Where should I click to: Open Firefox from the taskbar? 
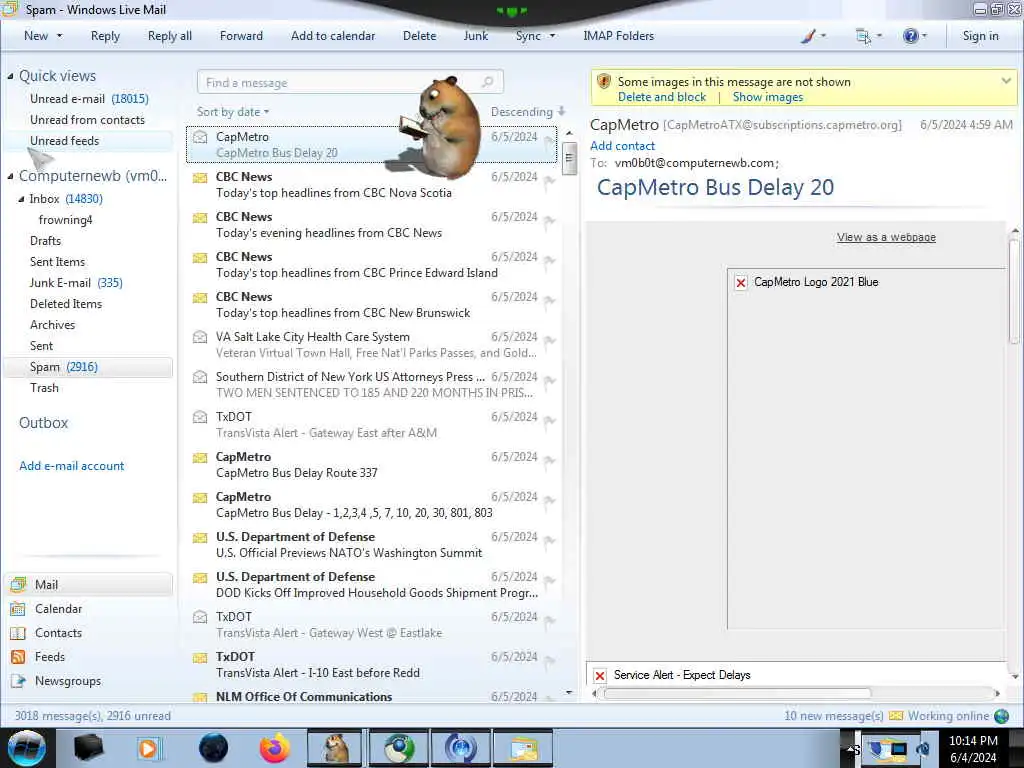(275, 748)
